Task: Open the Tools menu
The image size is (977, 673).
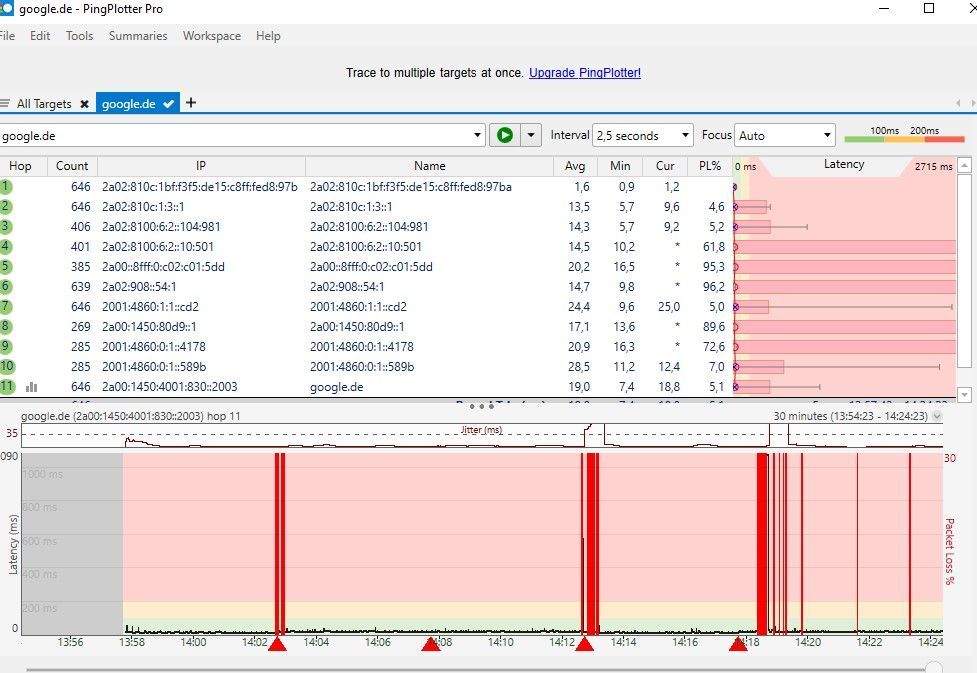Action: (79, 36)
